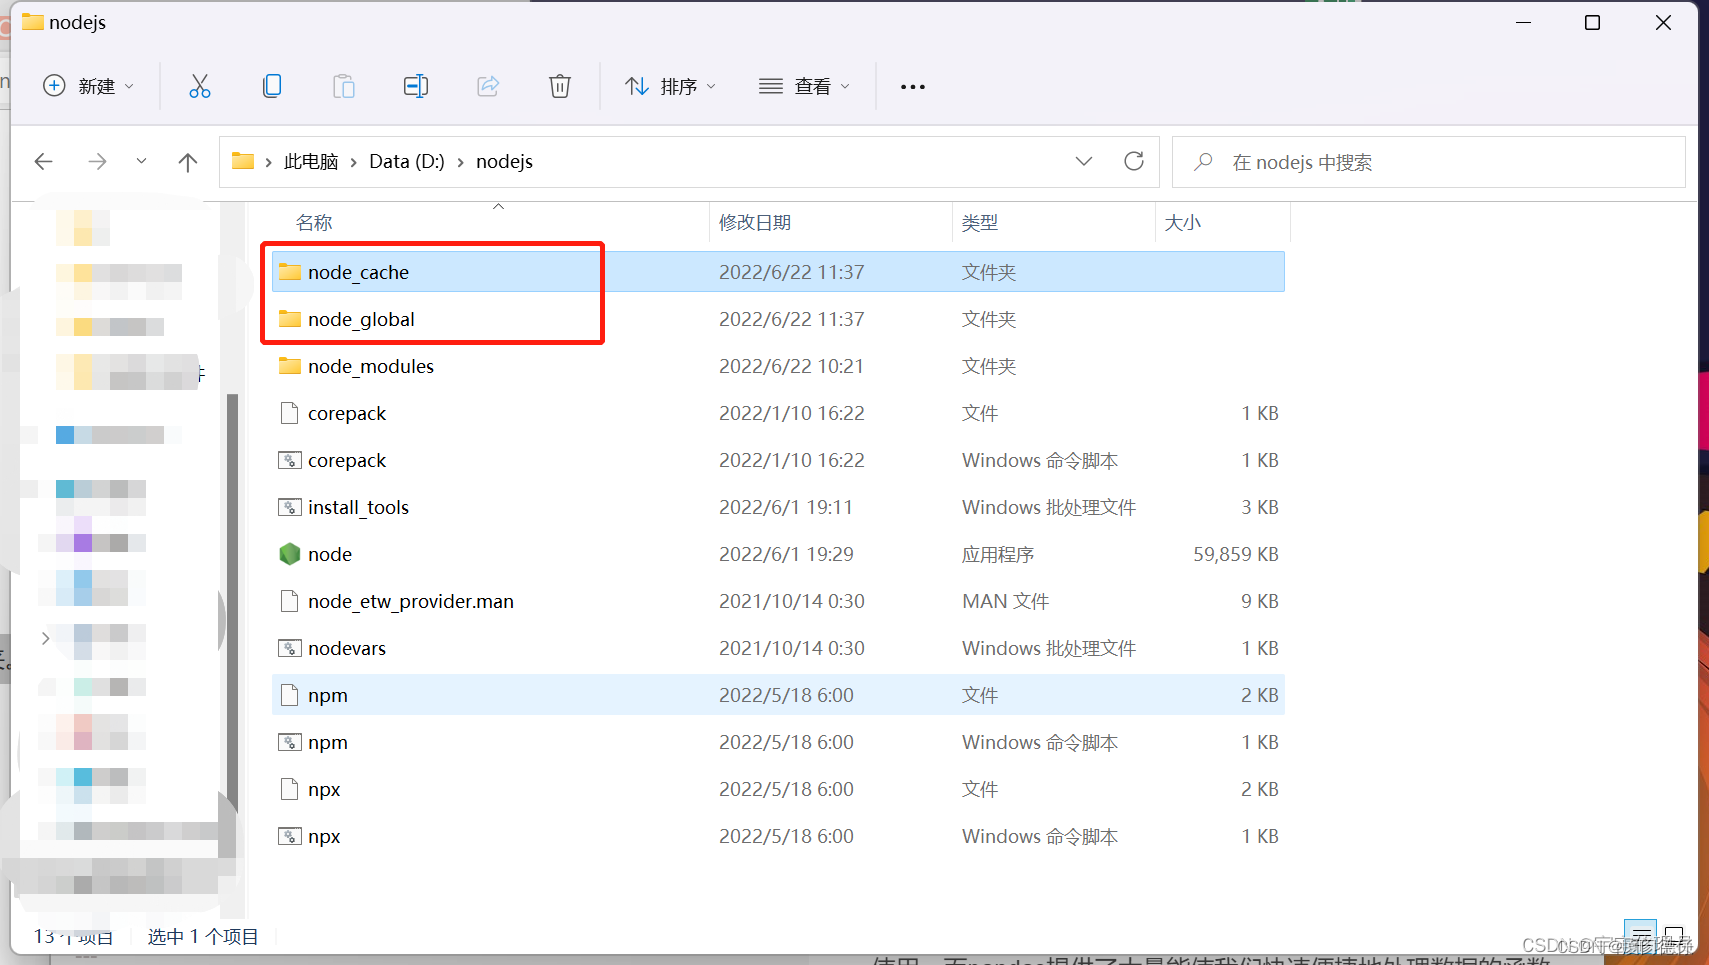Open the 新建 (New) dropdown
Viewport: 1709px width, 965px height.
[x=88, y=86]
